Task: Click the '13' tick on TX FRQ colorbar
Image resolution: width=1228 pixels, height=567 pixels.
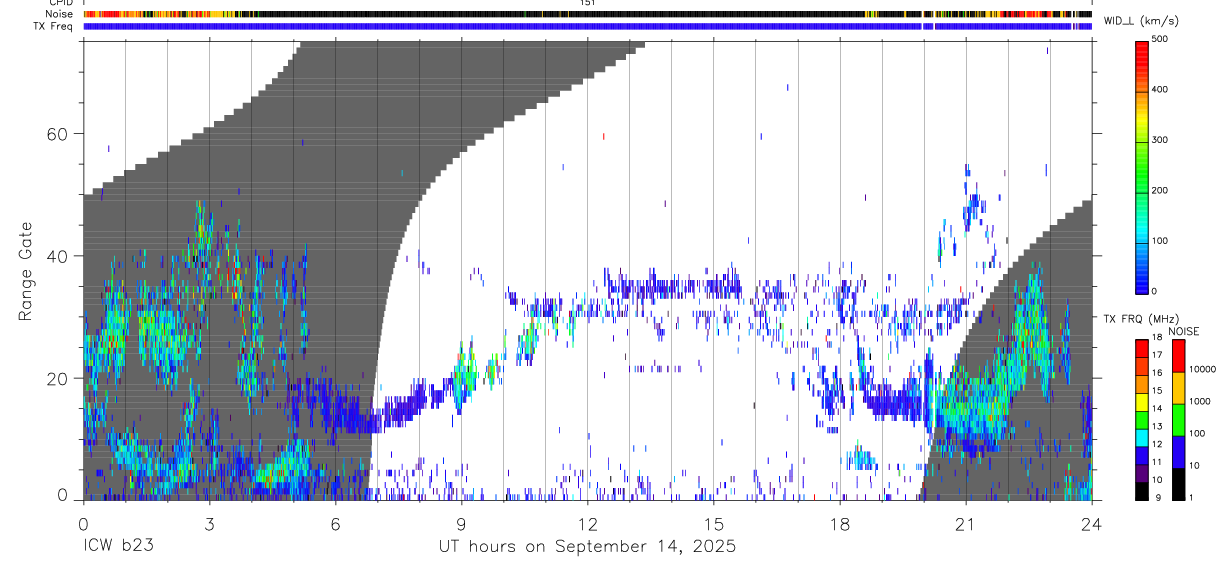Action: 1157,426
